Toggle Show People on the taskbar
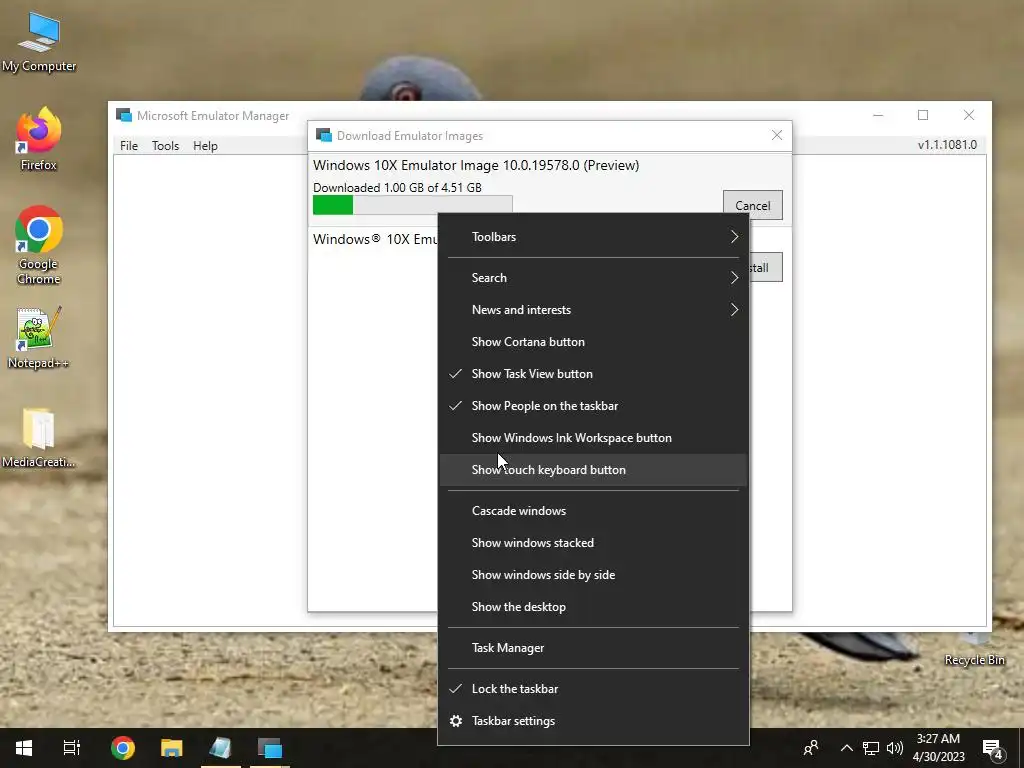Screen dimensions: 1024x768 coord(593,406)
